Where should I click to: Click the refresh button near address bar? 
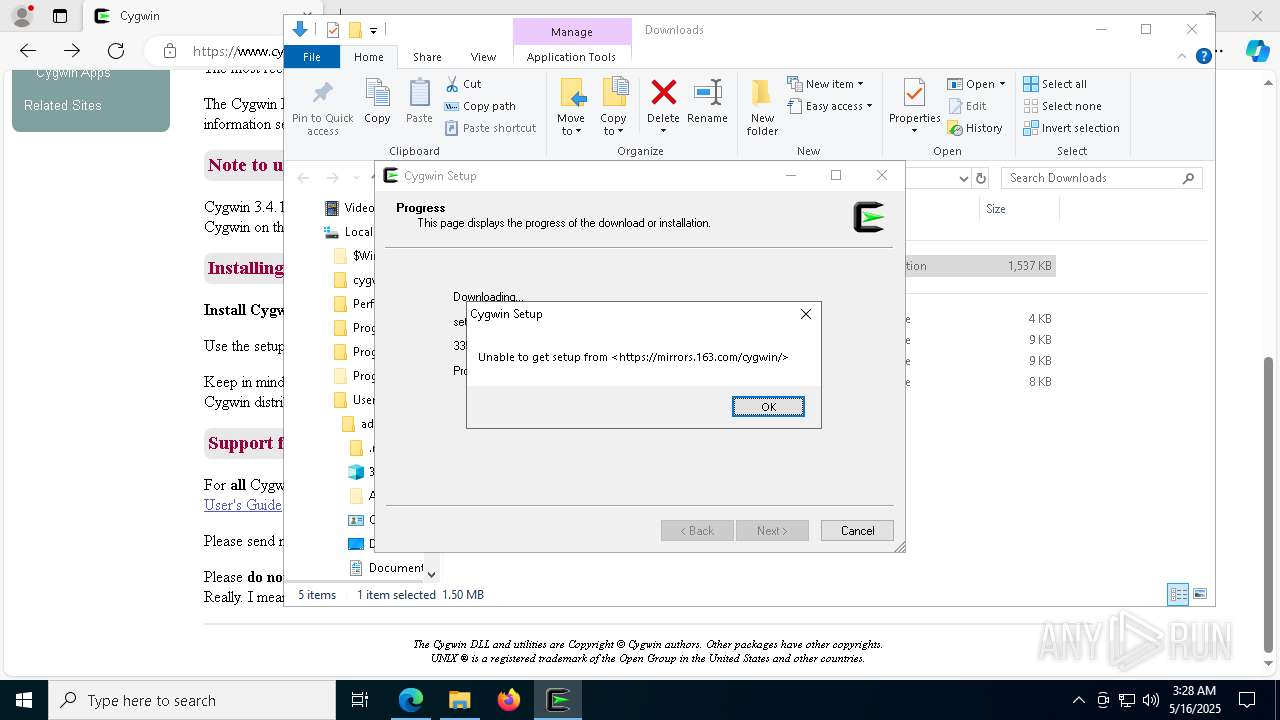[x=981, y=178]
